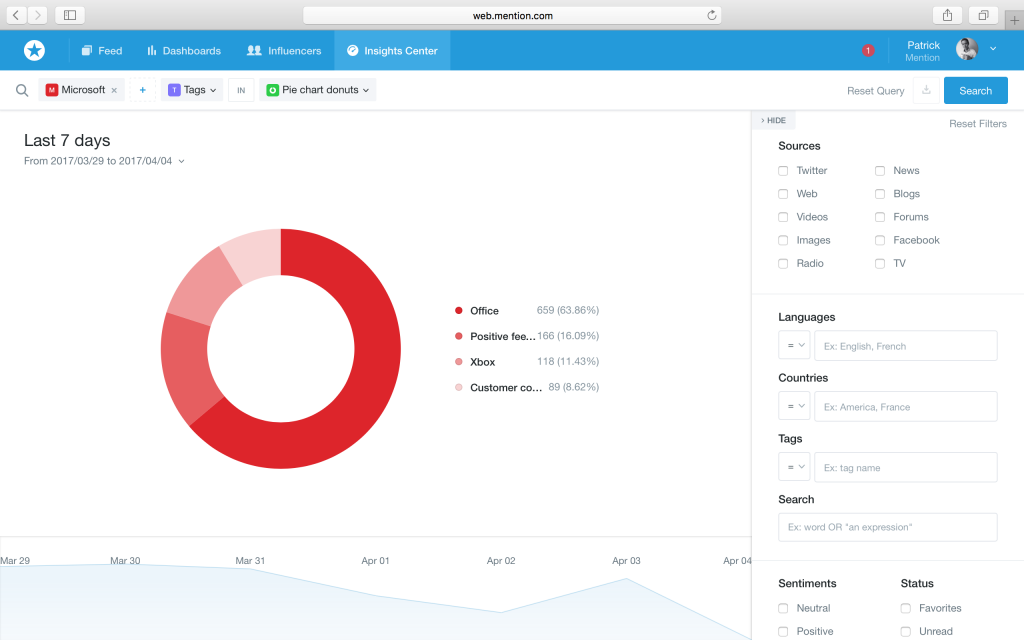Open Patrick's profile avatar
Screen dimensions: 1024x640
coord(967,49)
